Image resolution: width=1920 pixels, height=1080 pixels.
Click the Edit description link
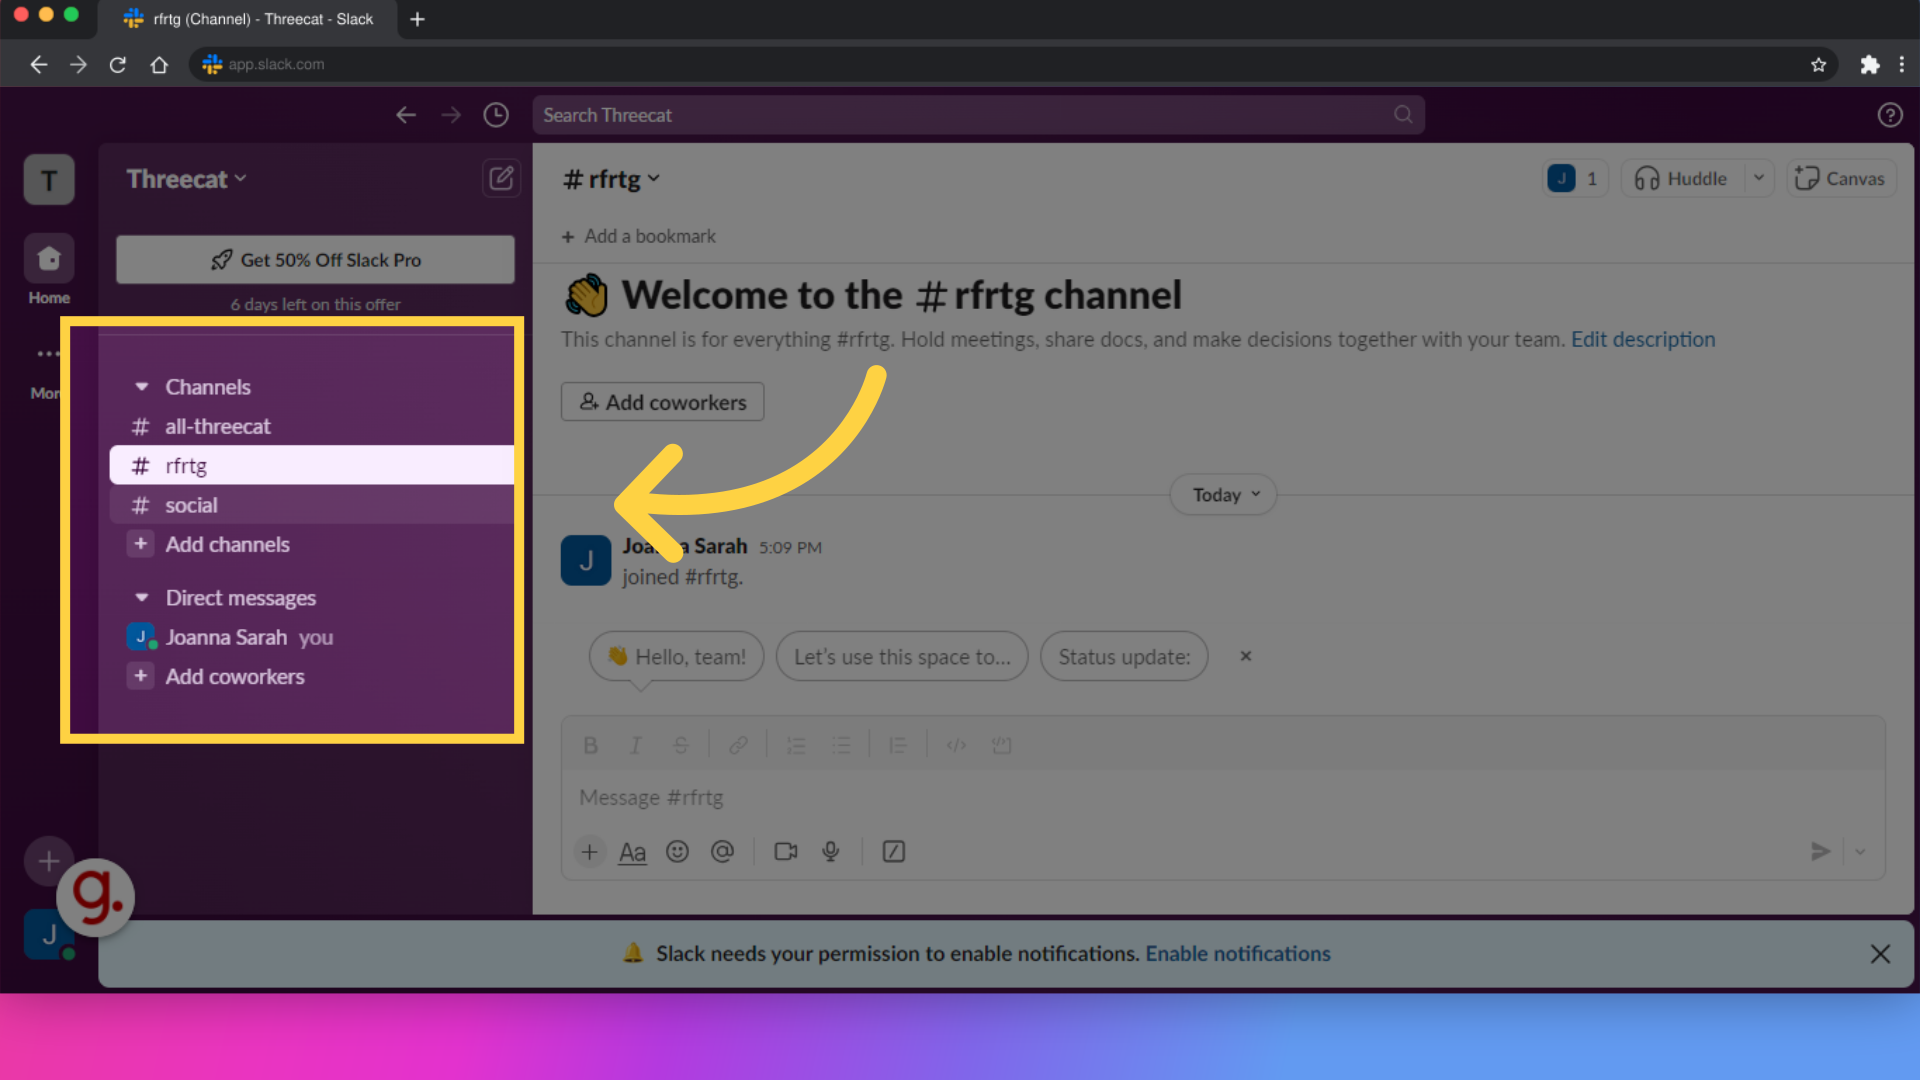pyautogui.click(x=1643, y=340)
